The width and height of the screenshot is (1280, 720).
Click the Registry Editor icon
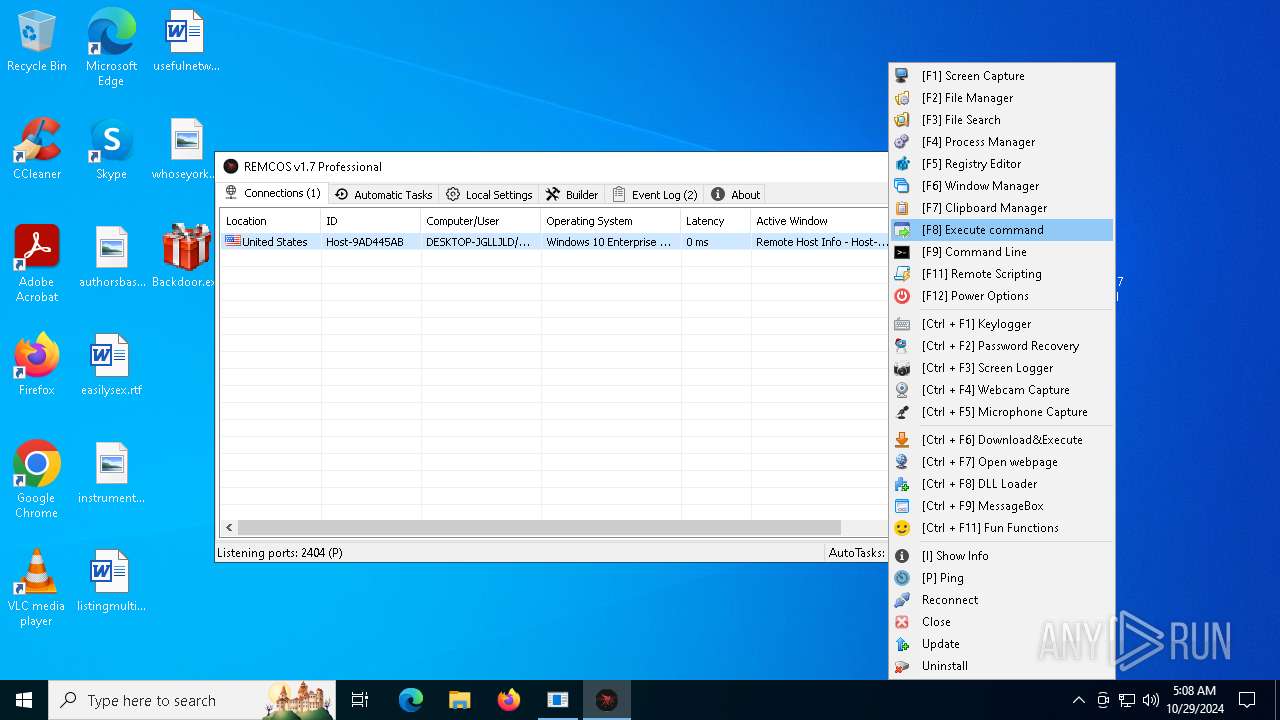point(902,164)
